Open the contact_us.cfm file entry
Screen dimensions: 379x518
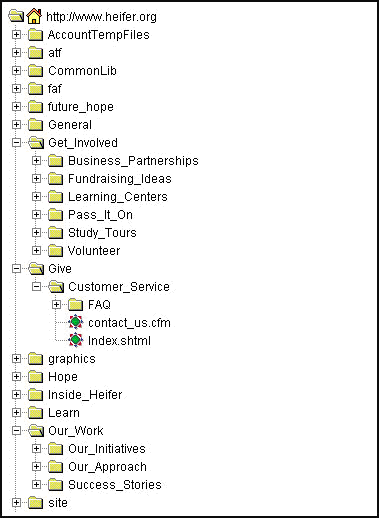tap(129, 323)
